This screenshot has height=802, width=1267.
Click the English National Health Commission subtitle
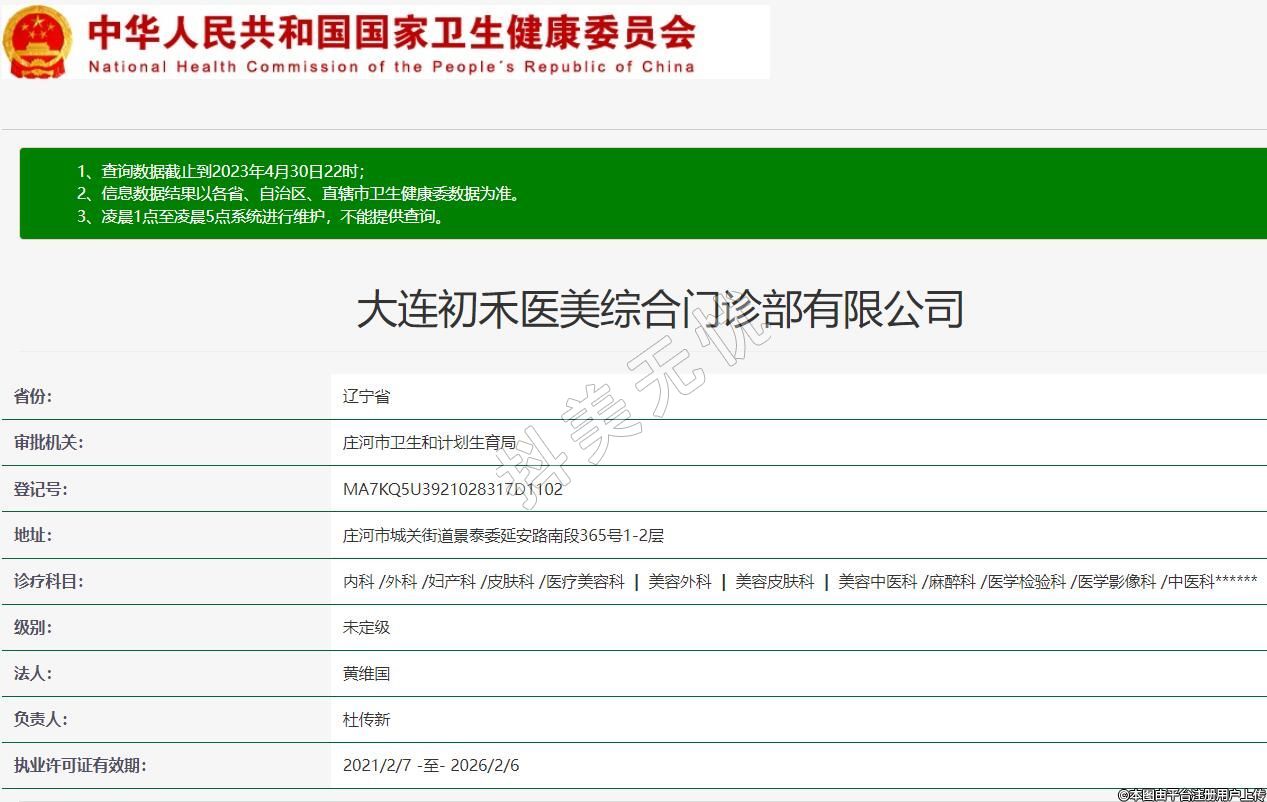(391, 67)
